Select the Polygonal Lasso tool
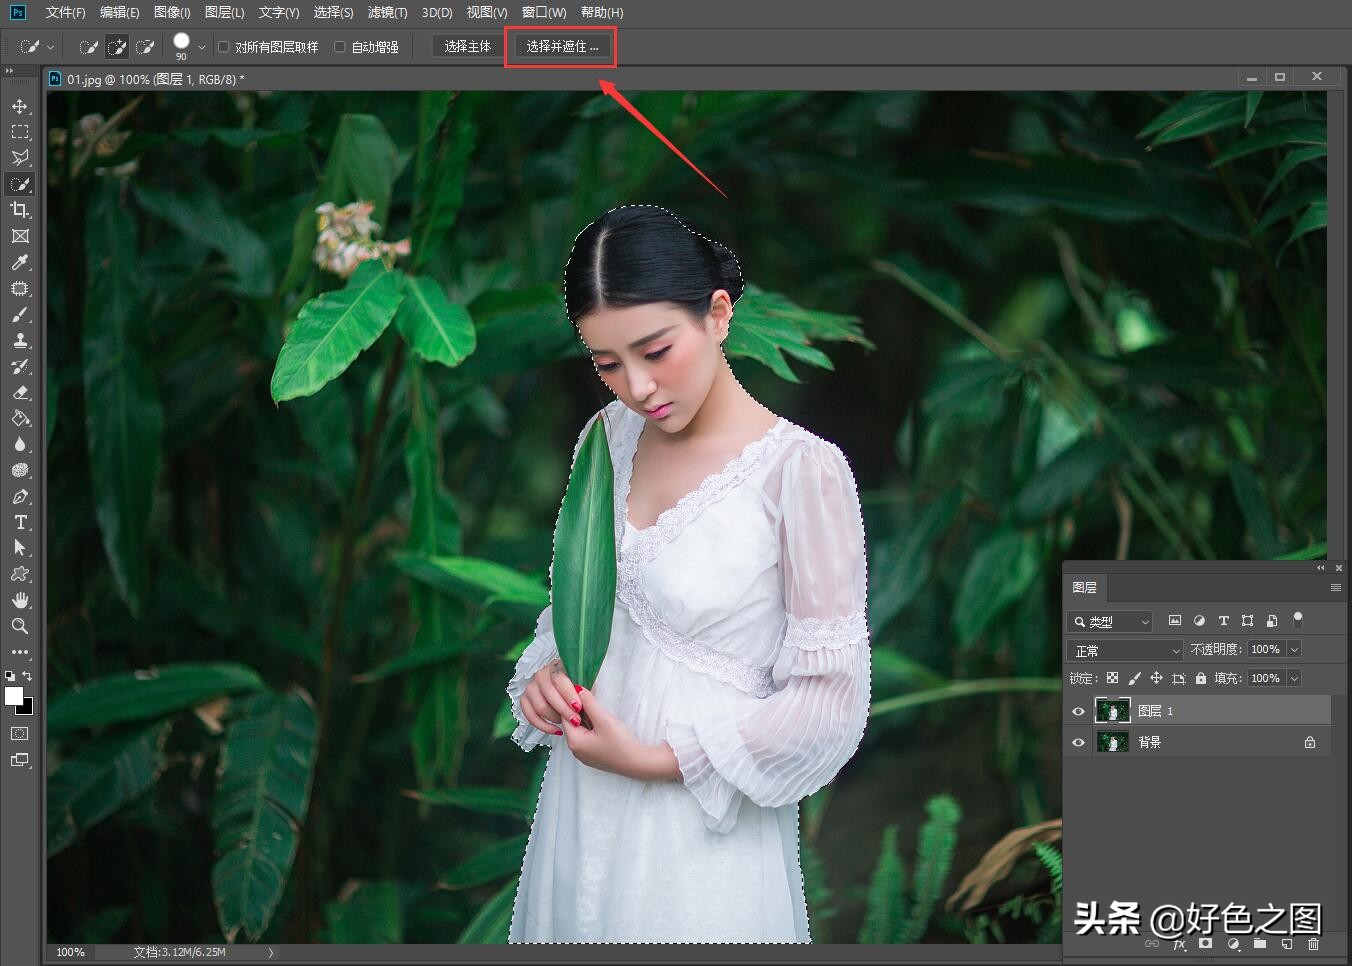Image resolution: width=1352 pixels, height=966 pixels. (20, 158)
